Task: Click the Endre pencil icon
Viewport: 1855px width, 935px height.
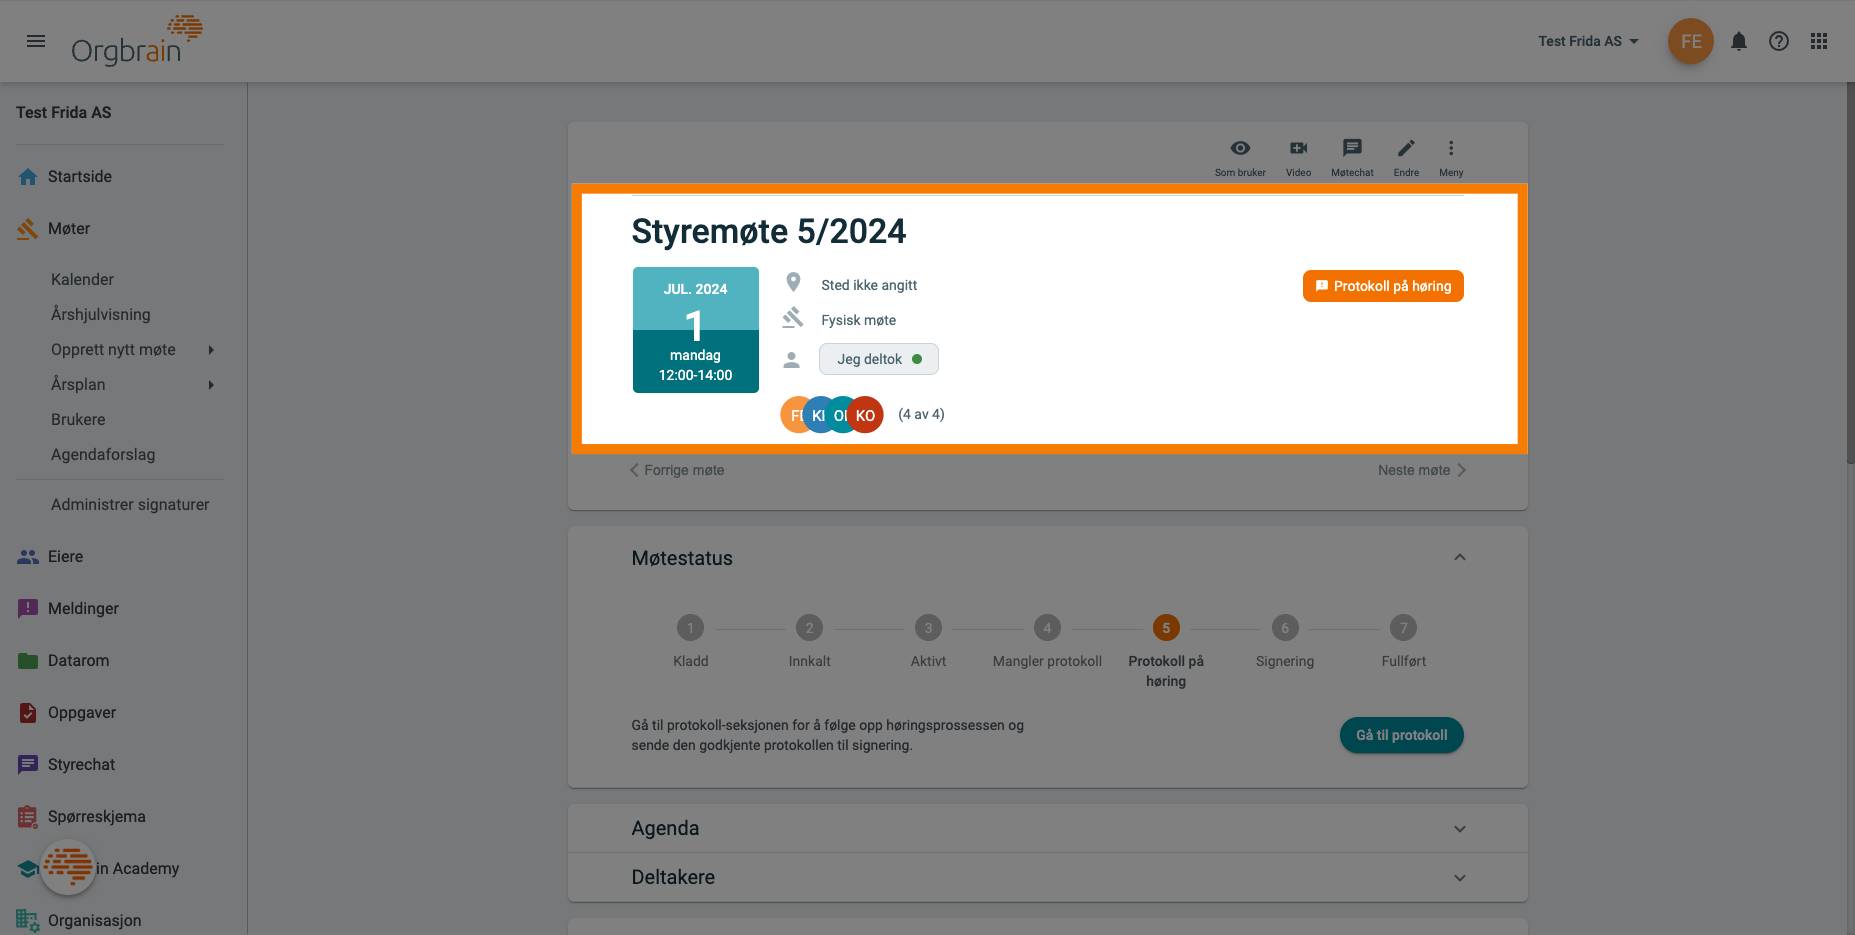Action: click(x=1406, y=157)
